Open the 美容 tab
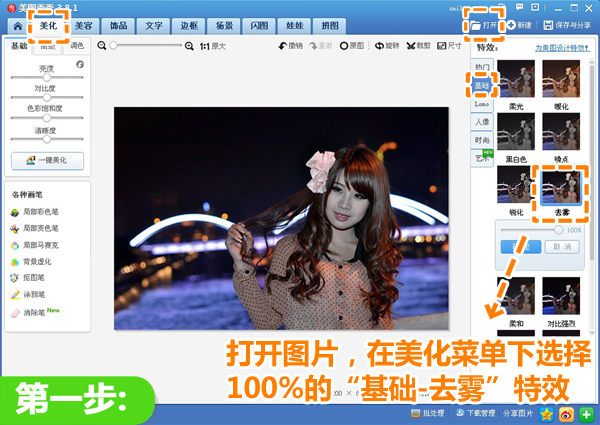The width and height of the screenshot is (600, 425). tap(83, 26)
